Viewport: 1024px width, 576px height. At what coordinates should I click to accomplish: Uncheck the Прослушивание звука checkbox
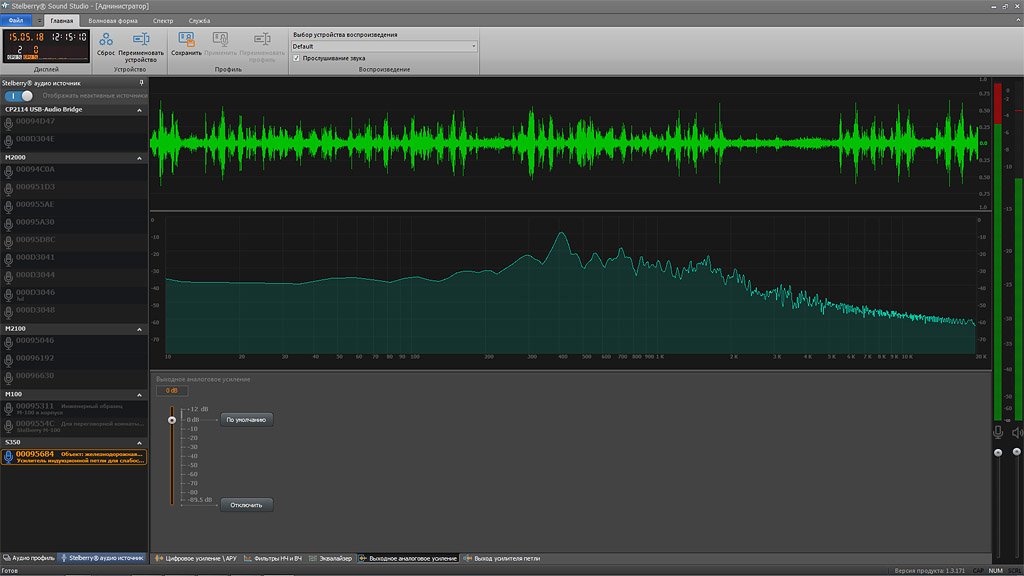tap(296, 58)
